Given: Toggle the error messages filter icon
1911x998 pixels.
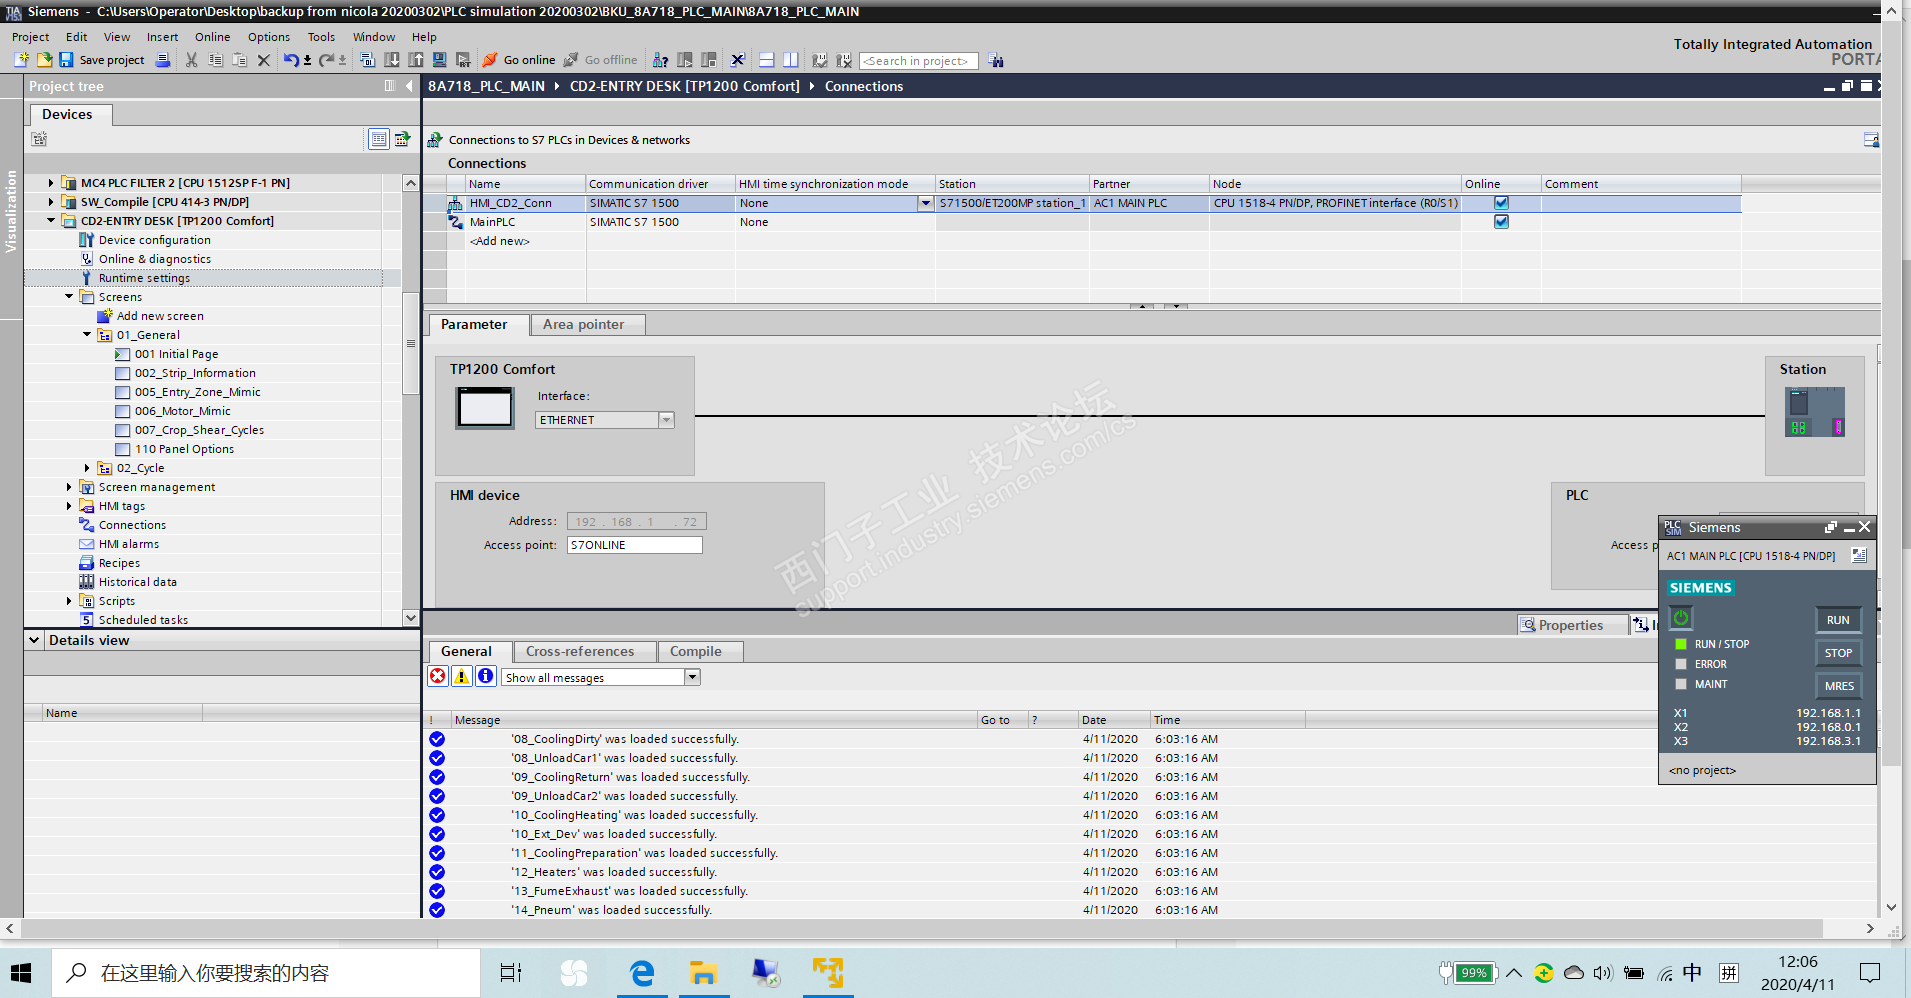Looking at the screenshot, I should pyautogui.click(x=438, y=676).
